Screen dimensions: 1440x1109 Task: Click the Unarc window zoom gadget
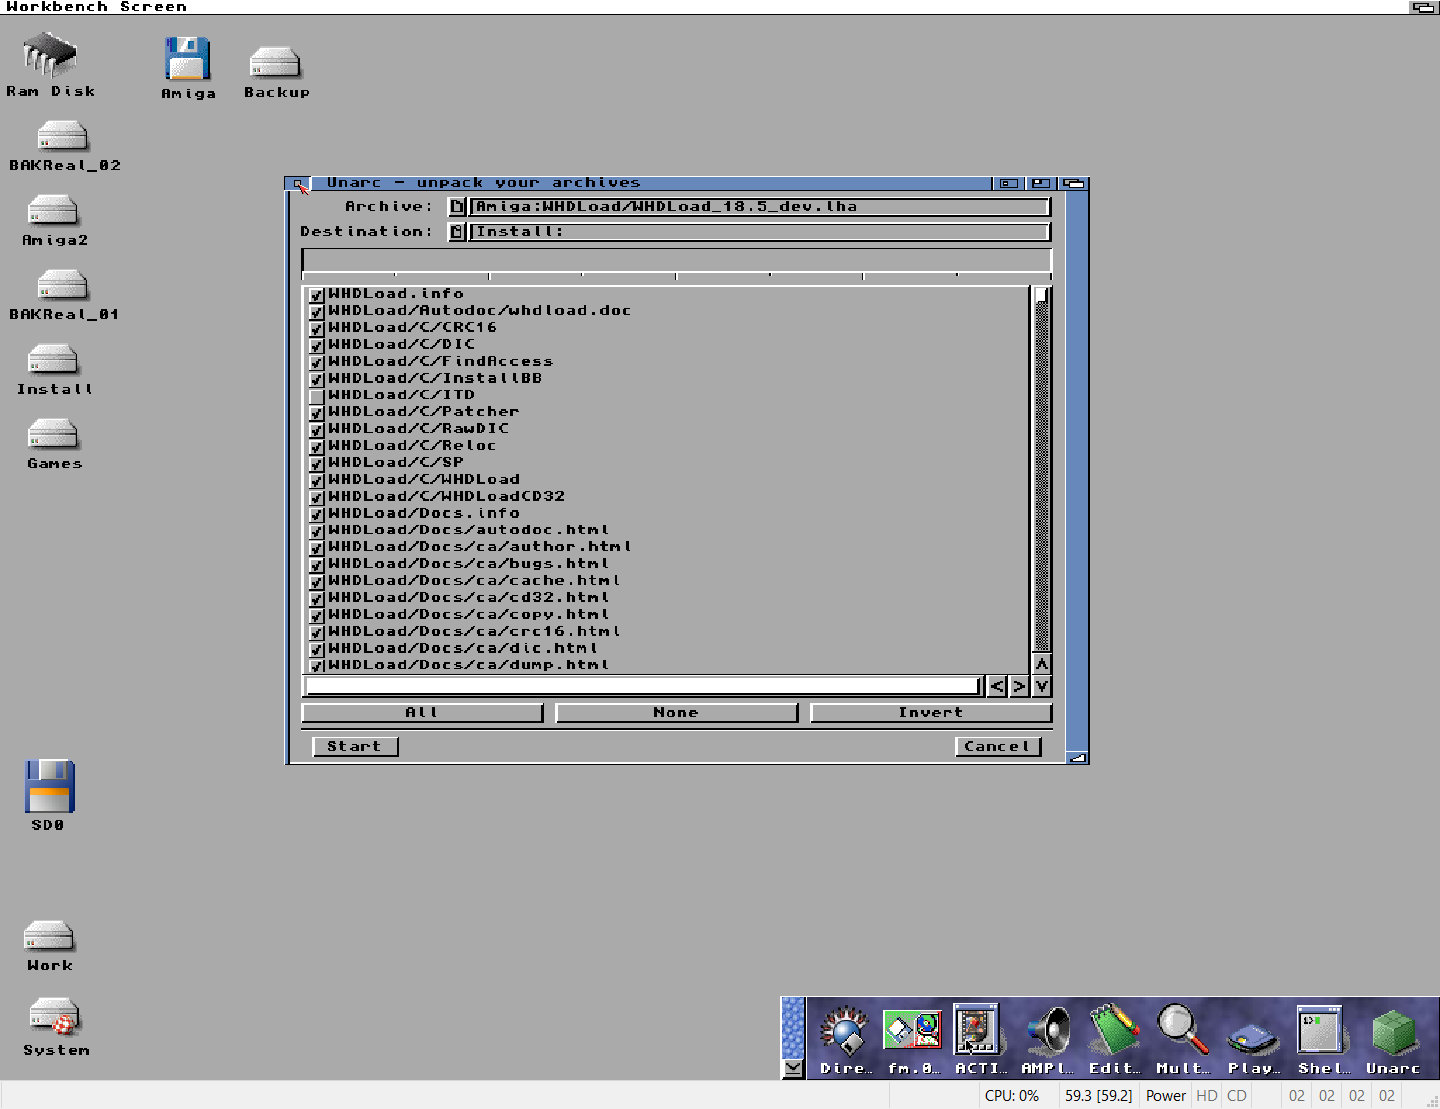[1041, 183]
